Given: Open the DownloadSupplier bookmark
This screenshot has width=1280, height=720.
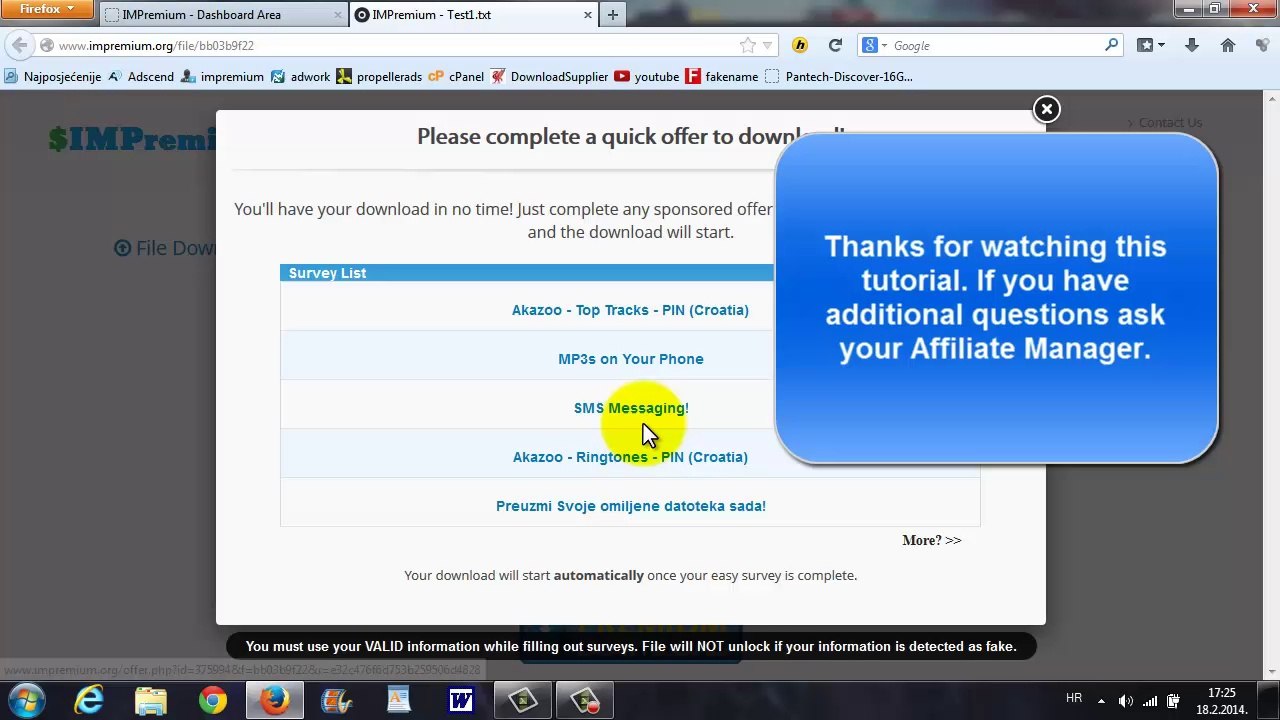Looking at the screenshot, I should click(x=550, y=77).
